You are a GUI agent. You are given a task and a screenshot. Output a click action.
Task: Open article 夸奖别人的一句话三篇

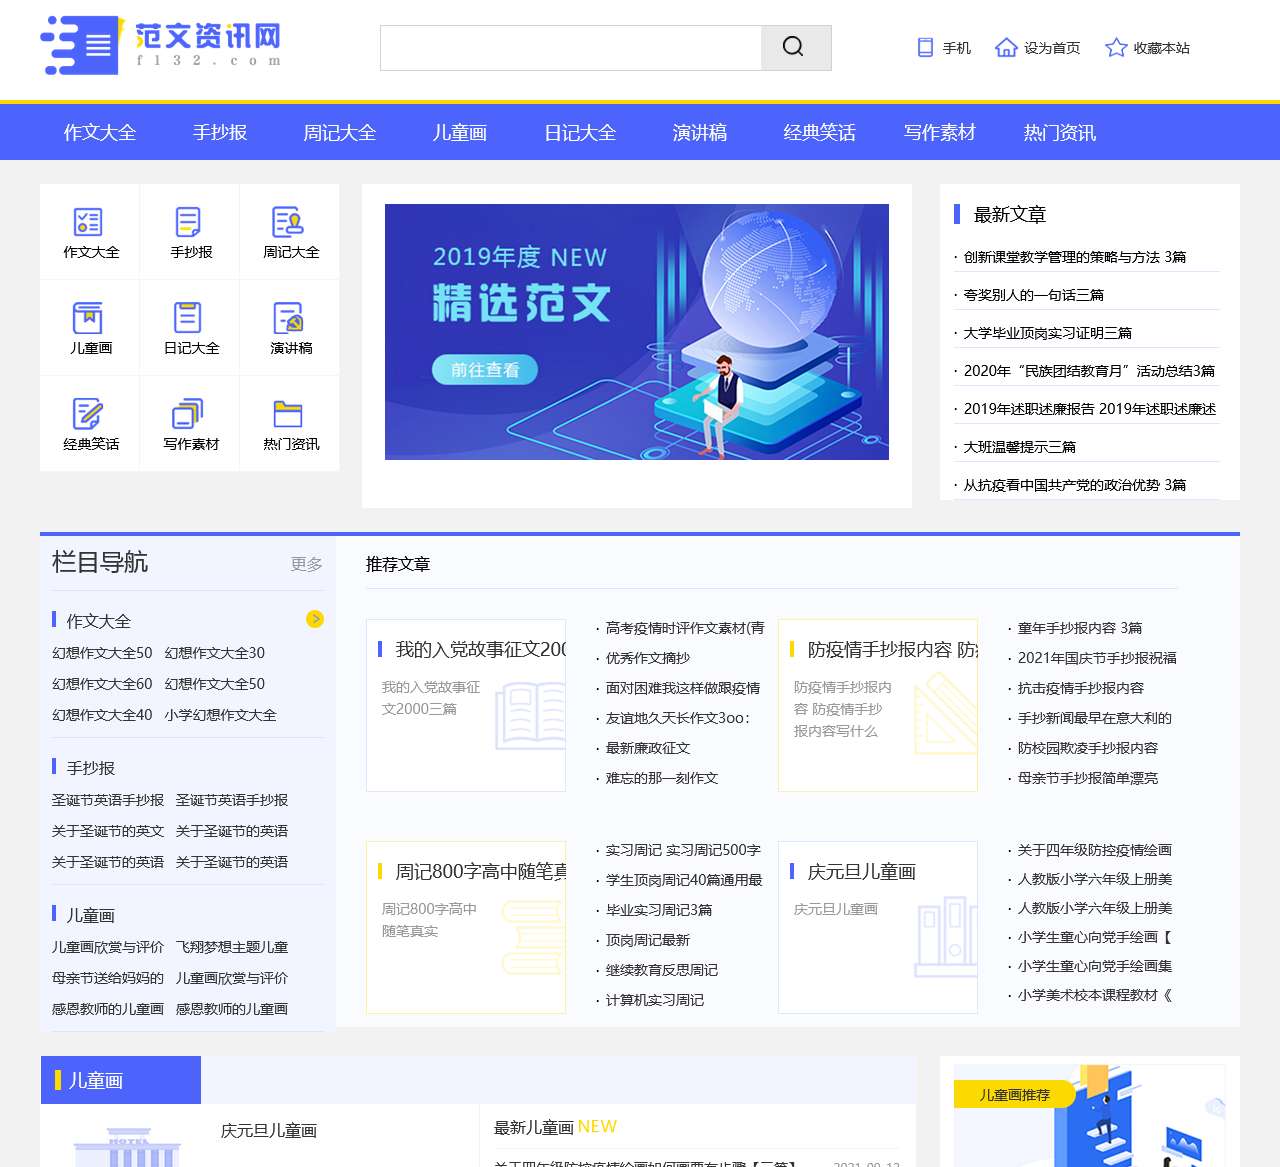point(1034,295)
